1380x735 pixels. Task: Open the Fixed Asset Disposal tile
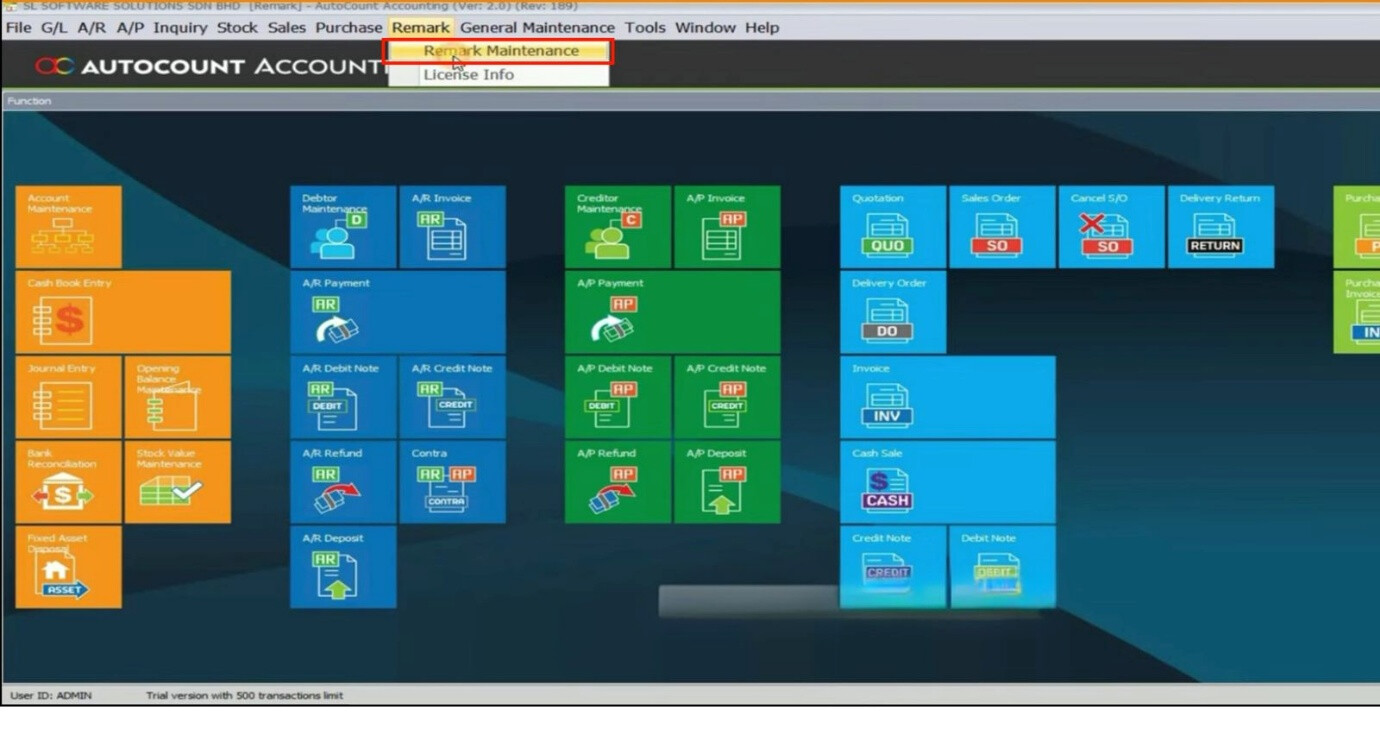[x=68, y=567]
